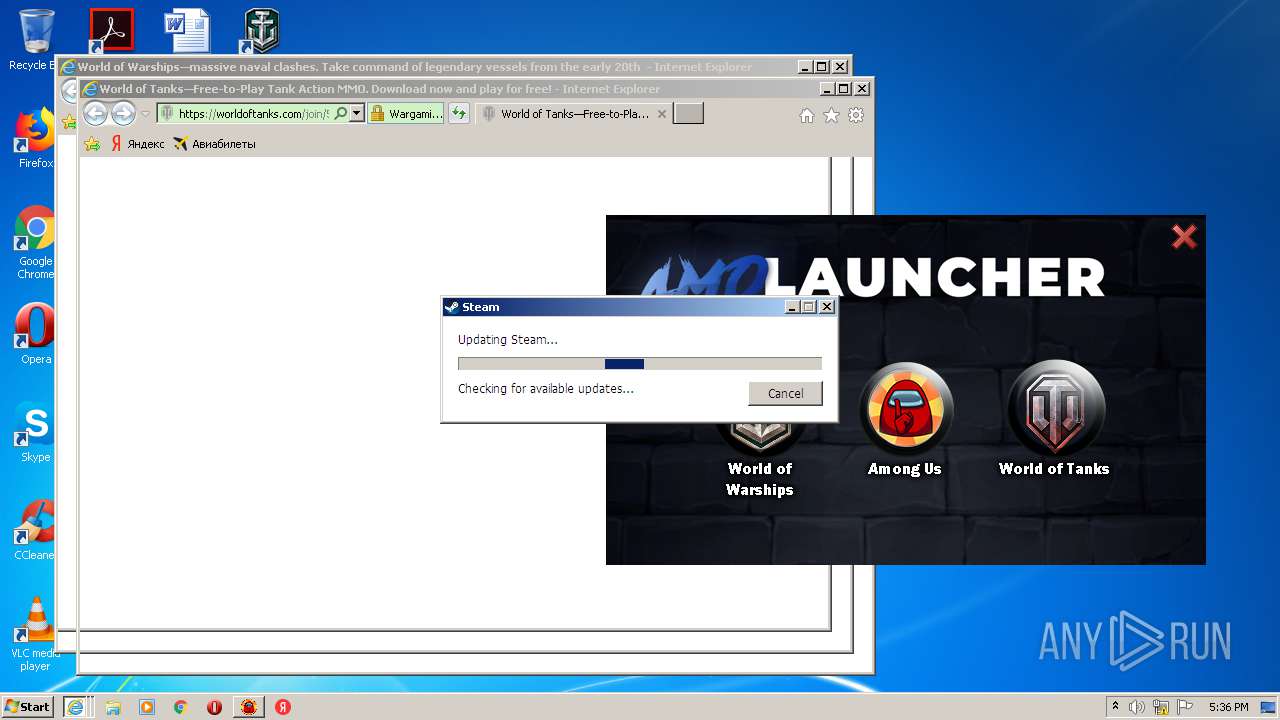Open CCleaner desktop shortcut
Image resolution: width=1280 pixels, height=720 pixels.
[x=36, y=530]
